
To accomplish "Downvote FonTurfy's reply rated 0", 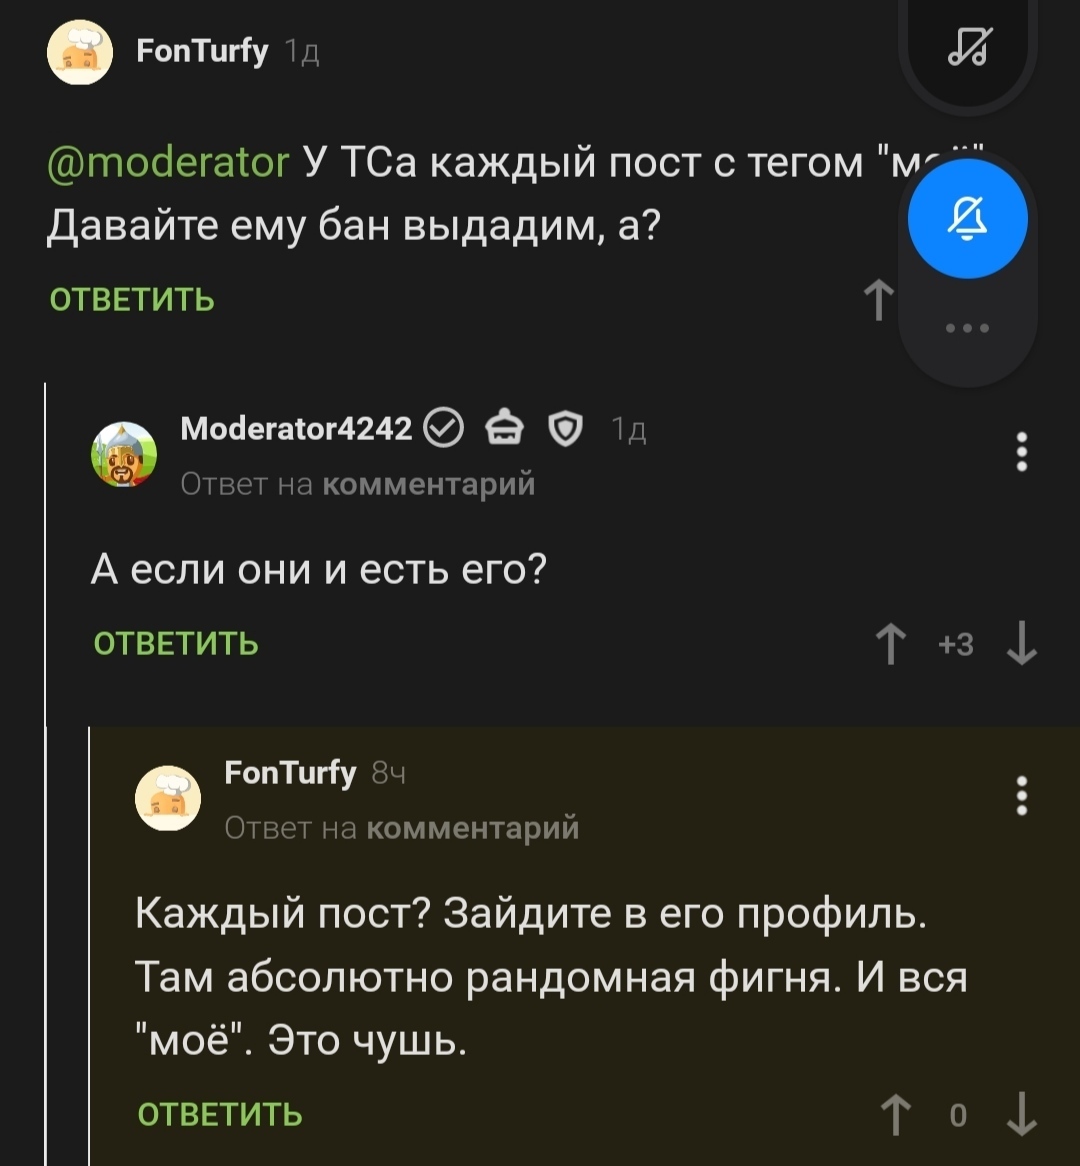I will pos(1021,1115).
